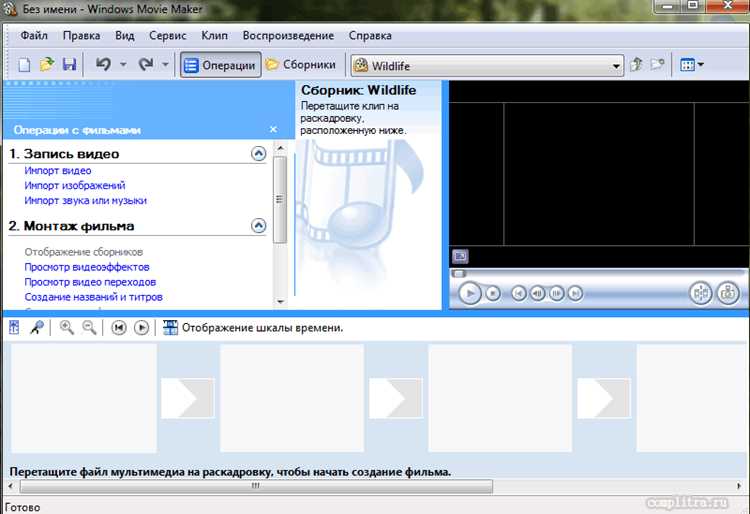750x514 pixels.
Task: Undo the last action with the toolbar arrow
Action: point(103,64)
